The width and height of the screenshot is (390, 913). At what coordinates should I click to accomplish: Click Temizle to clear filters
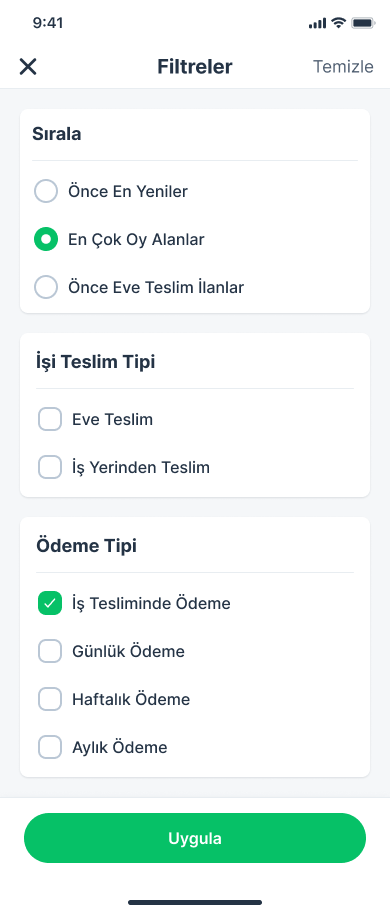[x=343, y=66]
